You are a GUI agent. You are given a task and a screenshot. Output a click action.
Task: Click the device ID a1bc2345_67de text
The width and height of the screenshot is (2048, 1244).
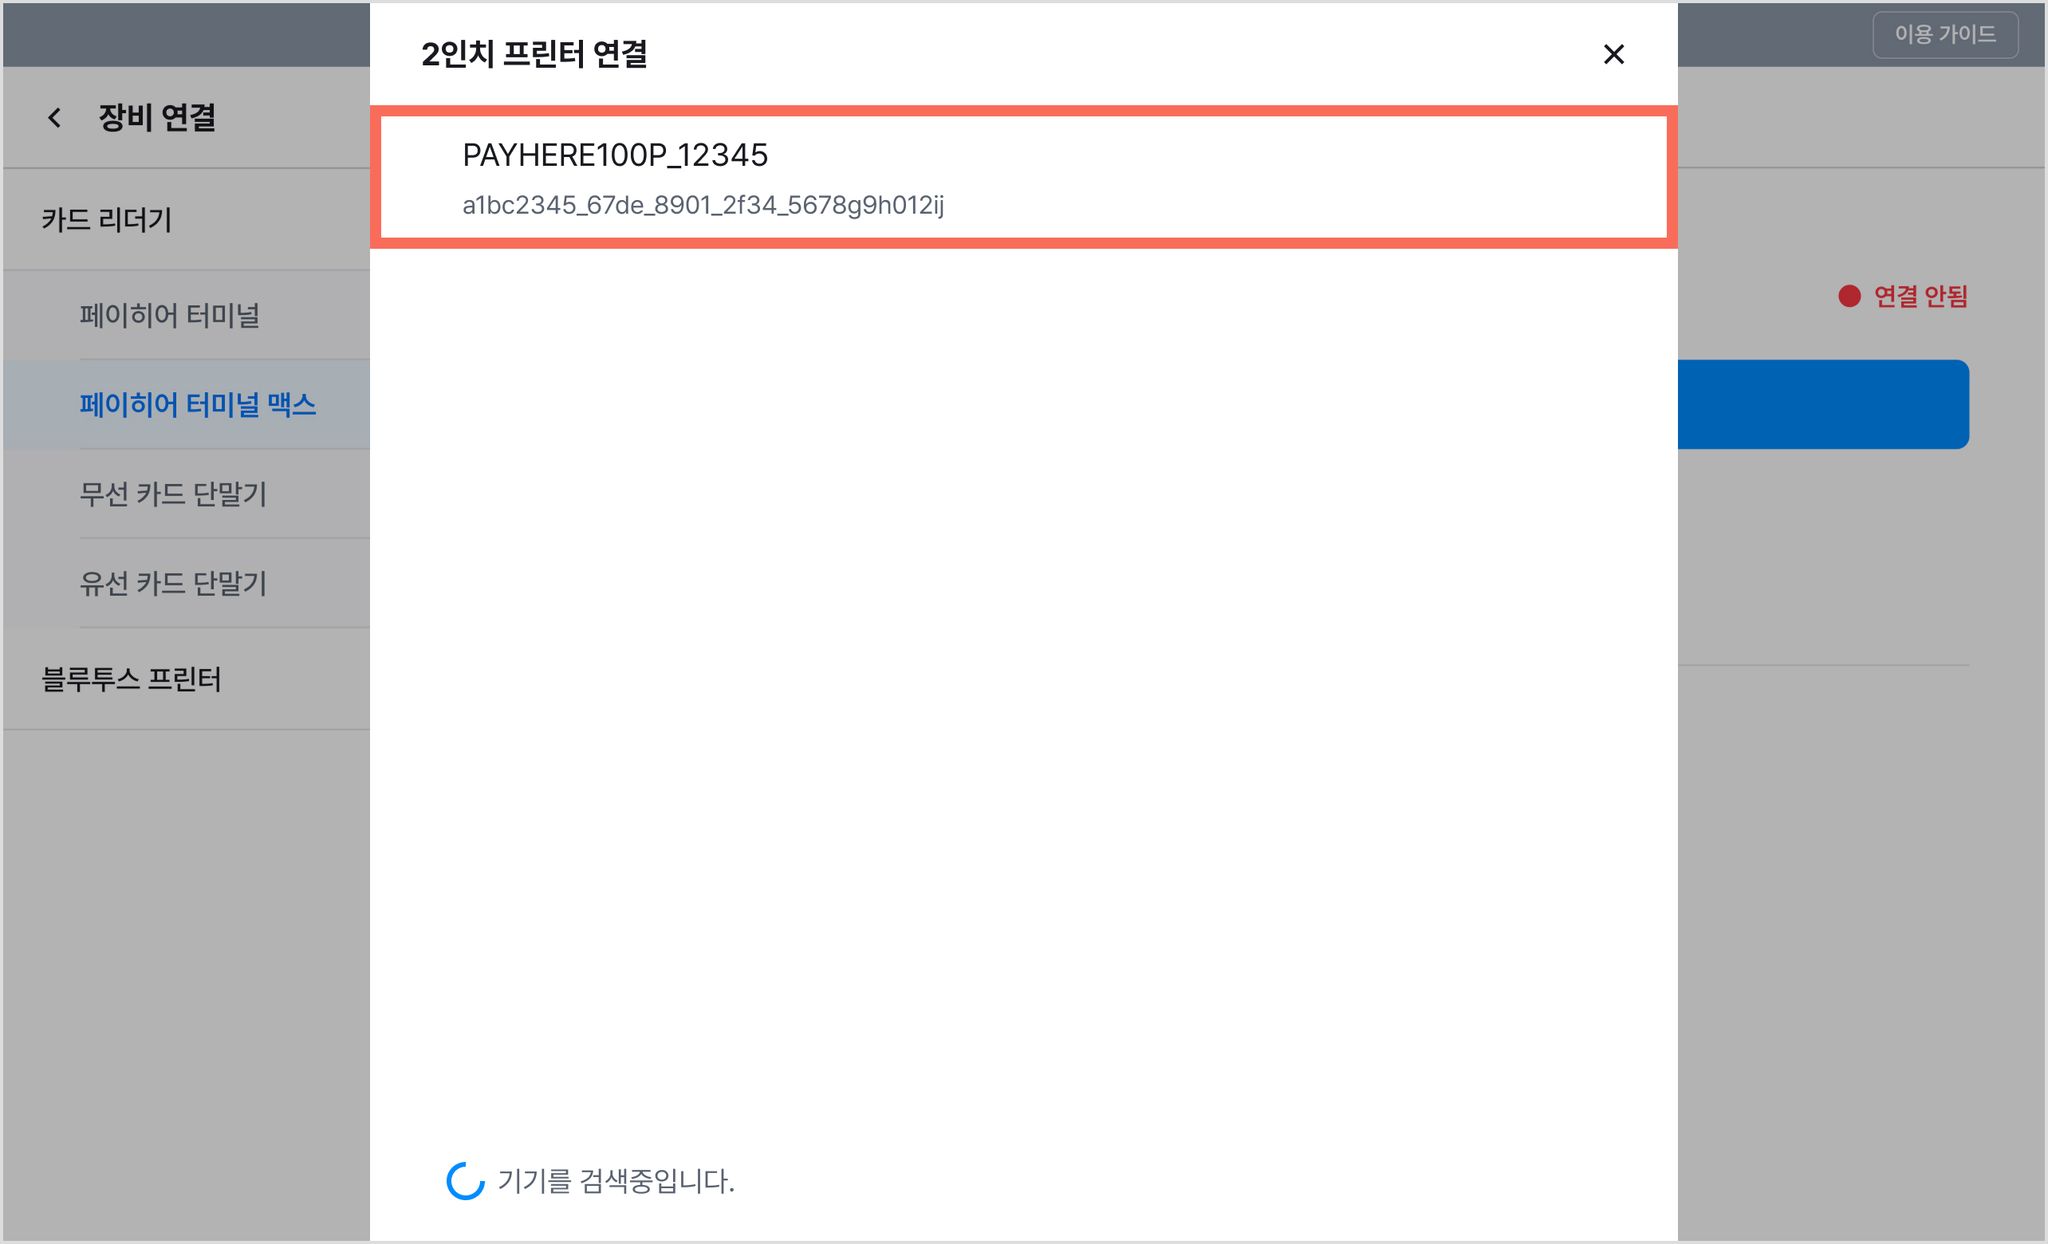click(703, 205)
